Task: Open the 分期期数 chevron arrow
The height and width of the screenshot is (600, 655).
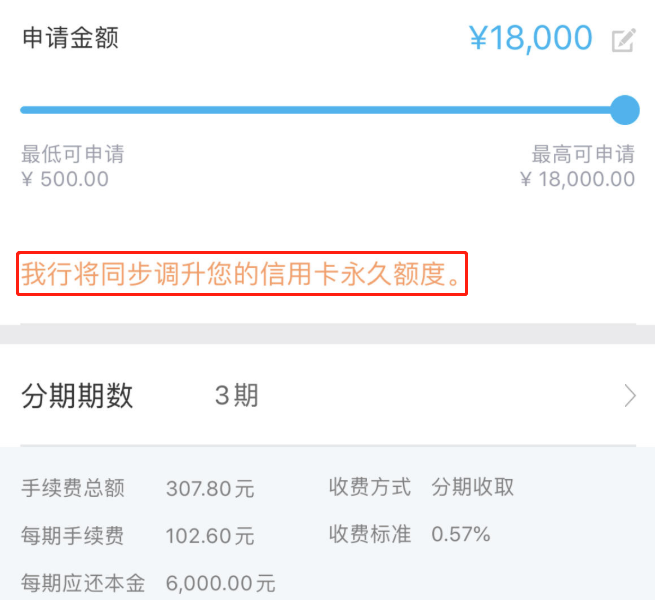Action: pyautogui.click(x=630, y=396)
